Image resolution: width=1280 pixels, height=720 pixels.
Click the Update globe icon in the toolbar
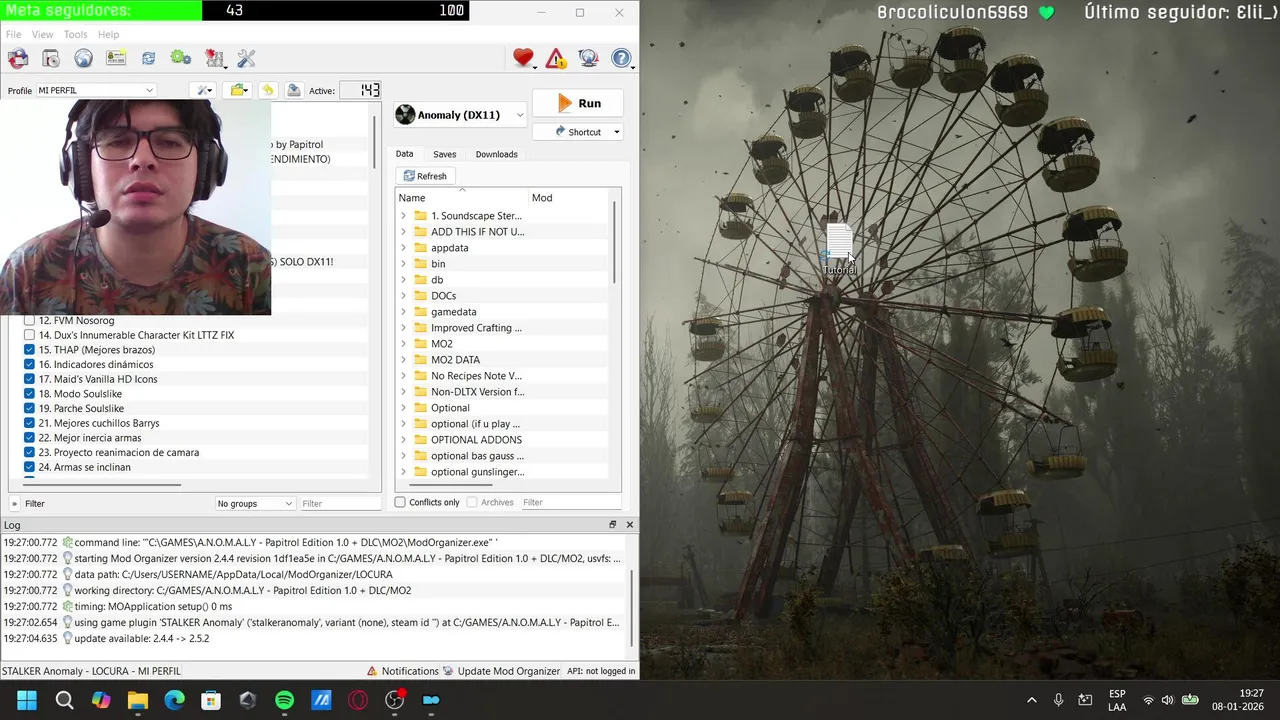point(588,59)
